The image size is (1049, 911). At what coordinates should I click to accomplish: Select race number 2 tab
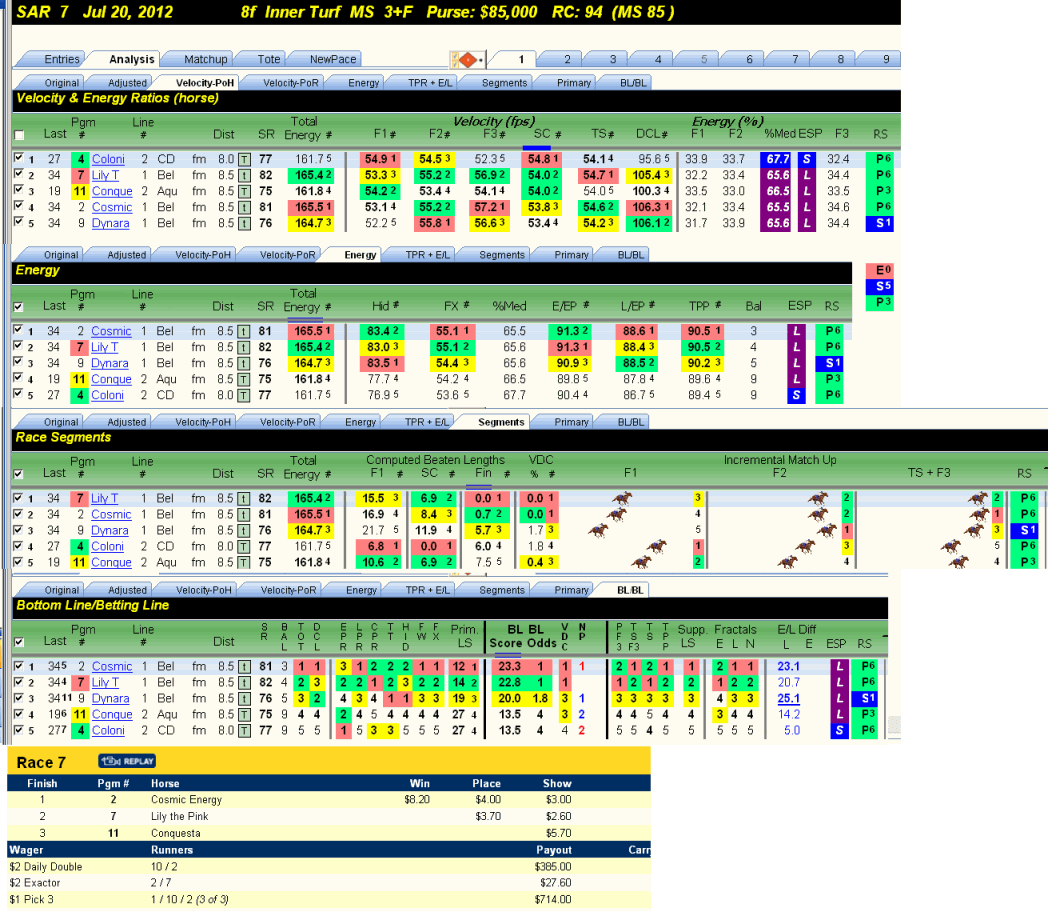click(567, 60)
